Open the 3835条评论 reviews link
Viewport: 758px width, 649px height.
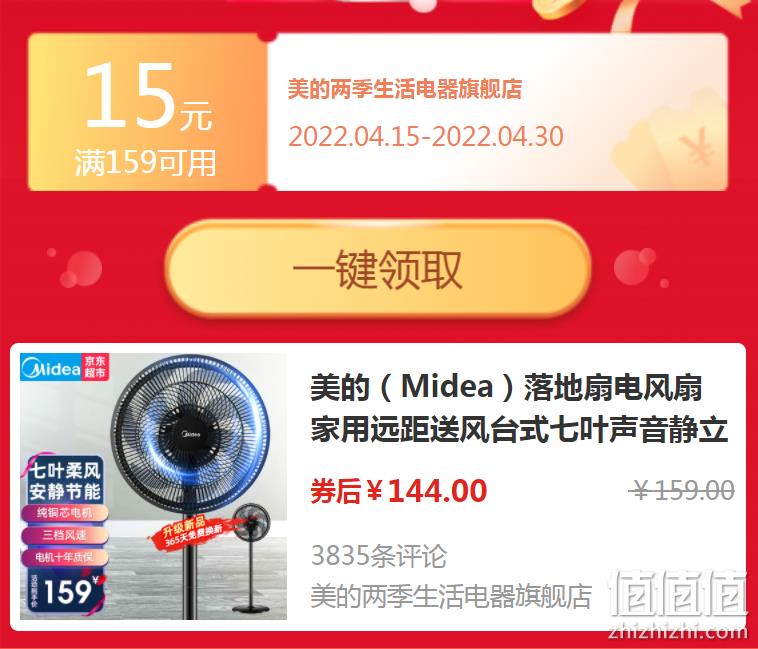379,556
